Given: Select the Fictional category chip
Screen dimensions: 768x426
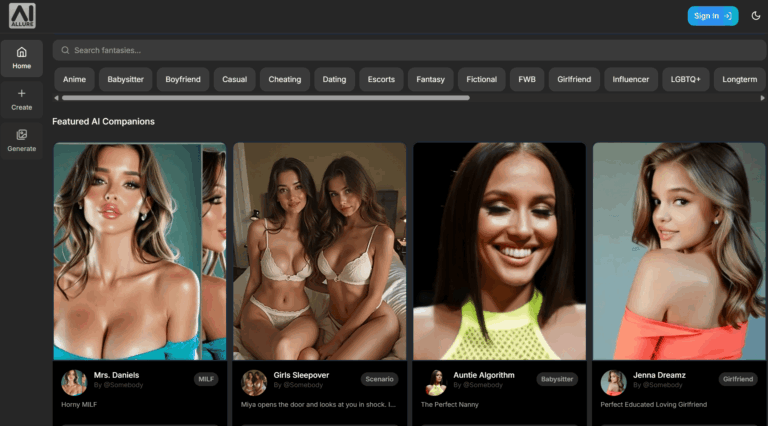Looking at the screenshot, I should (x=481, y=79).
